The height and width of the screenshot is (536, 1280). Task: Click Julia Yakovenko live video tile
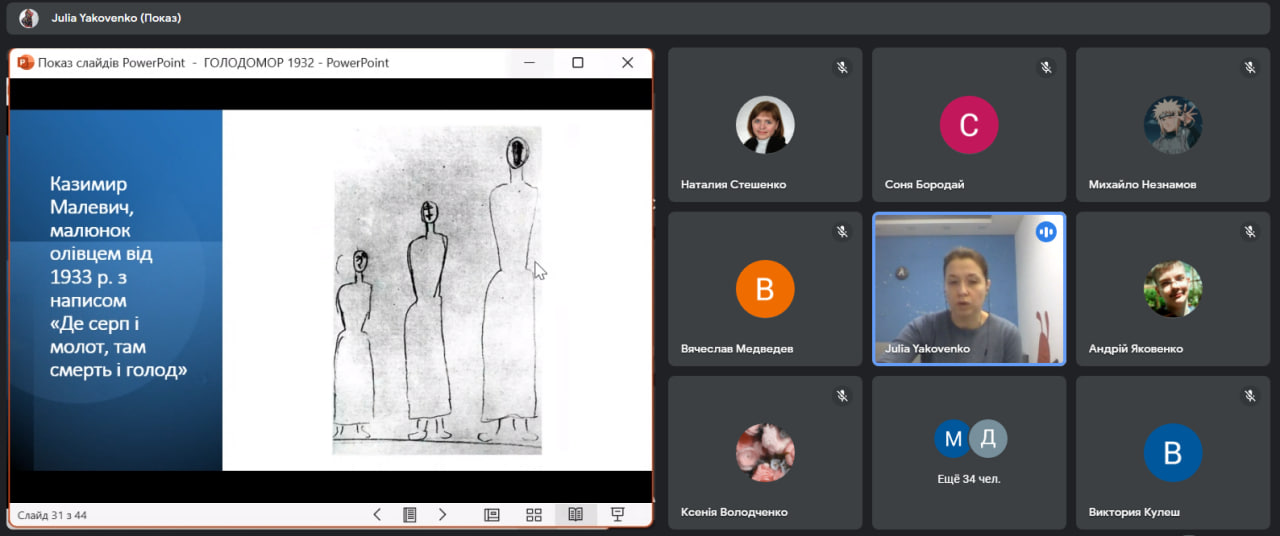(x=969, y=289)
